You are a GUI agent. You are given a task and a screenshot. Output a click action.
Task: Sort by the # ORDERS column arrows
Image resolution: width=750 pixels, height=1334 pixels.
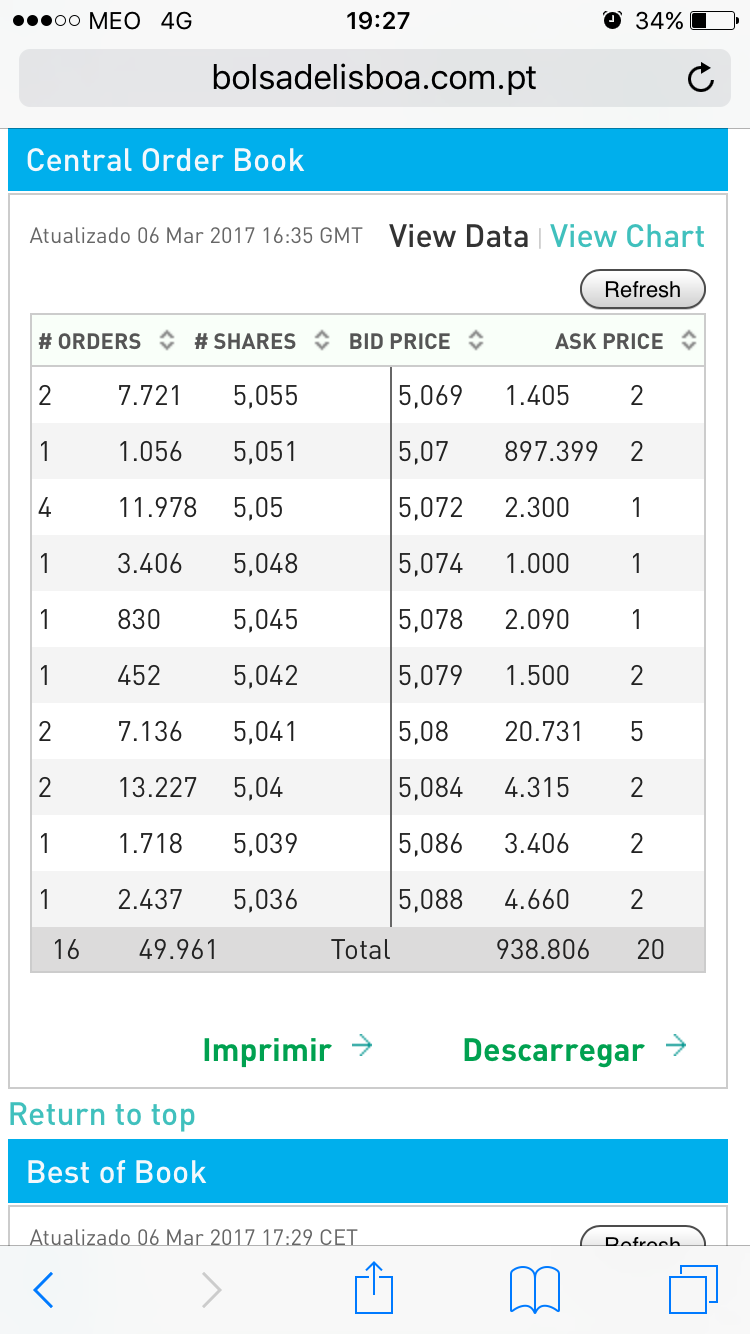pos(167,341)
